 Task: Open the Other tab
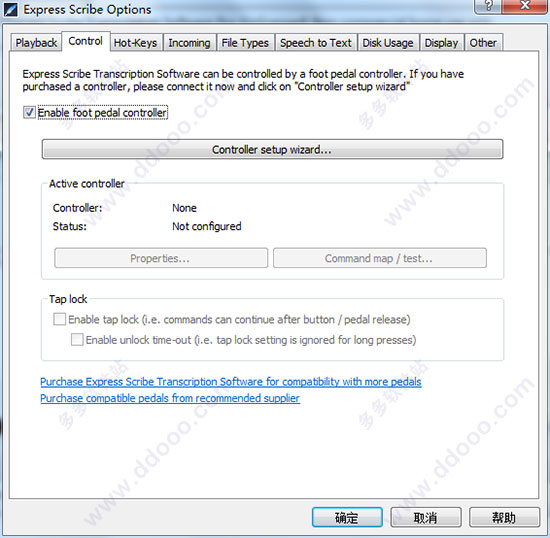pyautogui.click(x=483, y=43)
